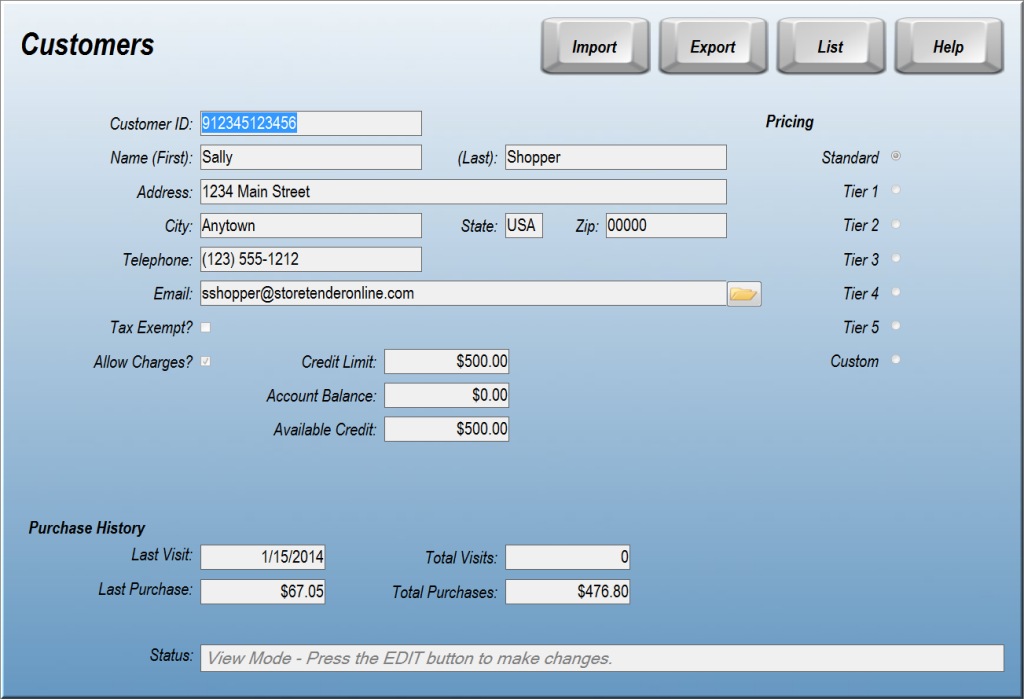Image resolution: width=1024 pixels, height=699 pixels.
Task: Click the Total Visits label
Action: pos(461,558)
